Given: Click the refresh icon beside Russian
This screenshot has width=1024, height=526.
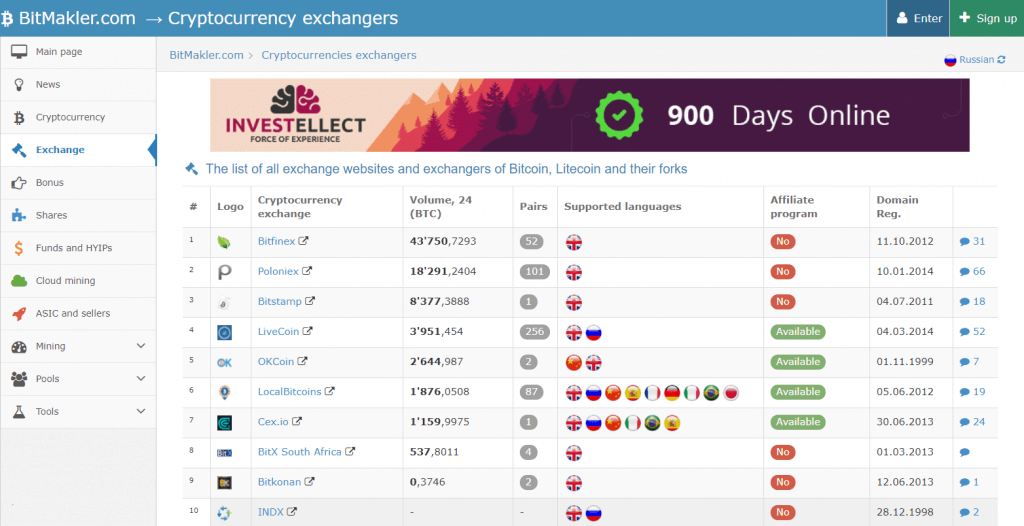Looking at the screenshot, I should coord(1001,59).
